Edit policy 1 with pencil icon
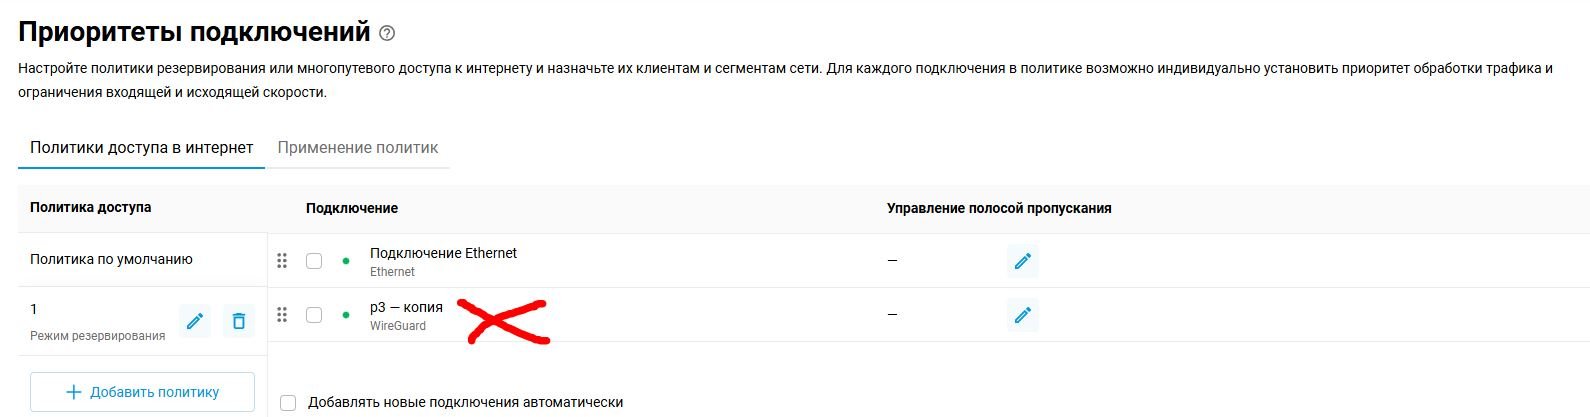The width and height of the screenshot is (1590, 417). coord(195,321)
